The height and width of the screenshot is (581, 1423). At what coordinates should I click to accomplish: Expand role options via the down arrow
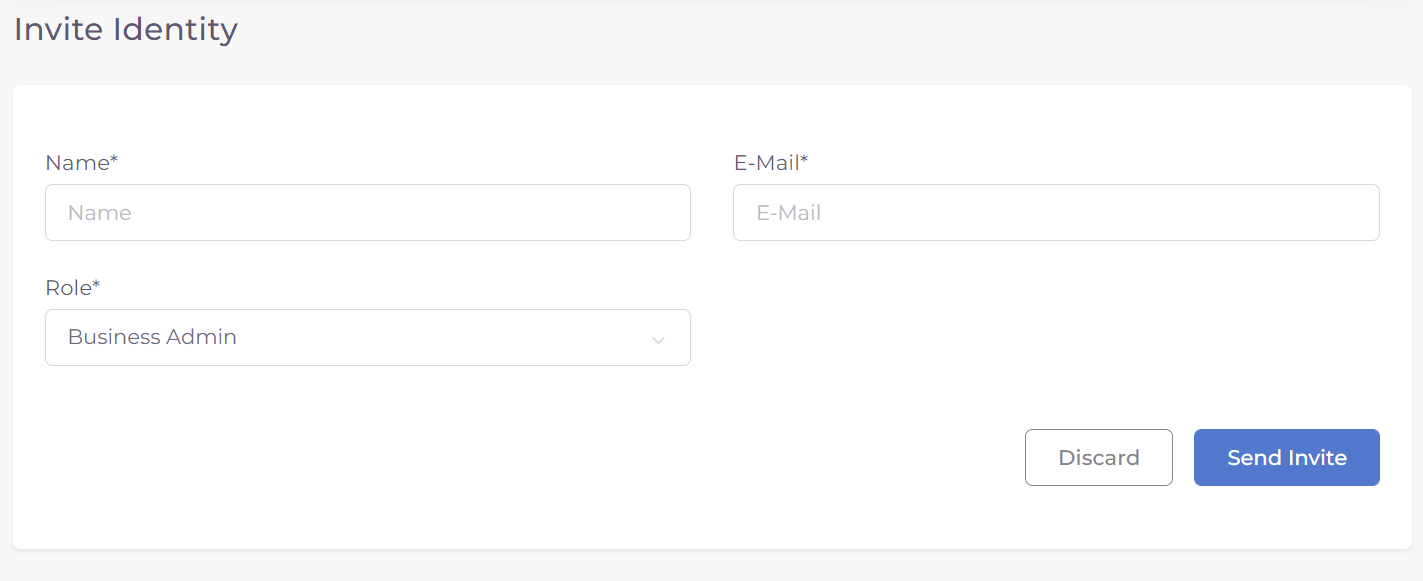[658, 339]
